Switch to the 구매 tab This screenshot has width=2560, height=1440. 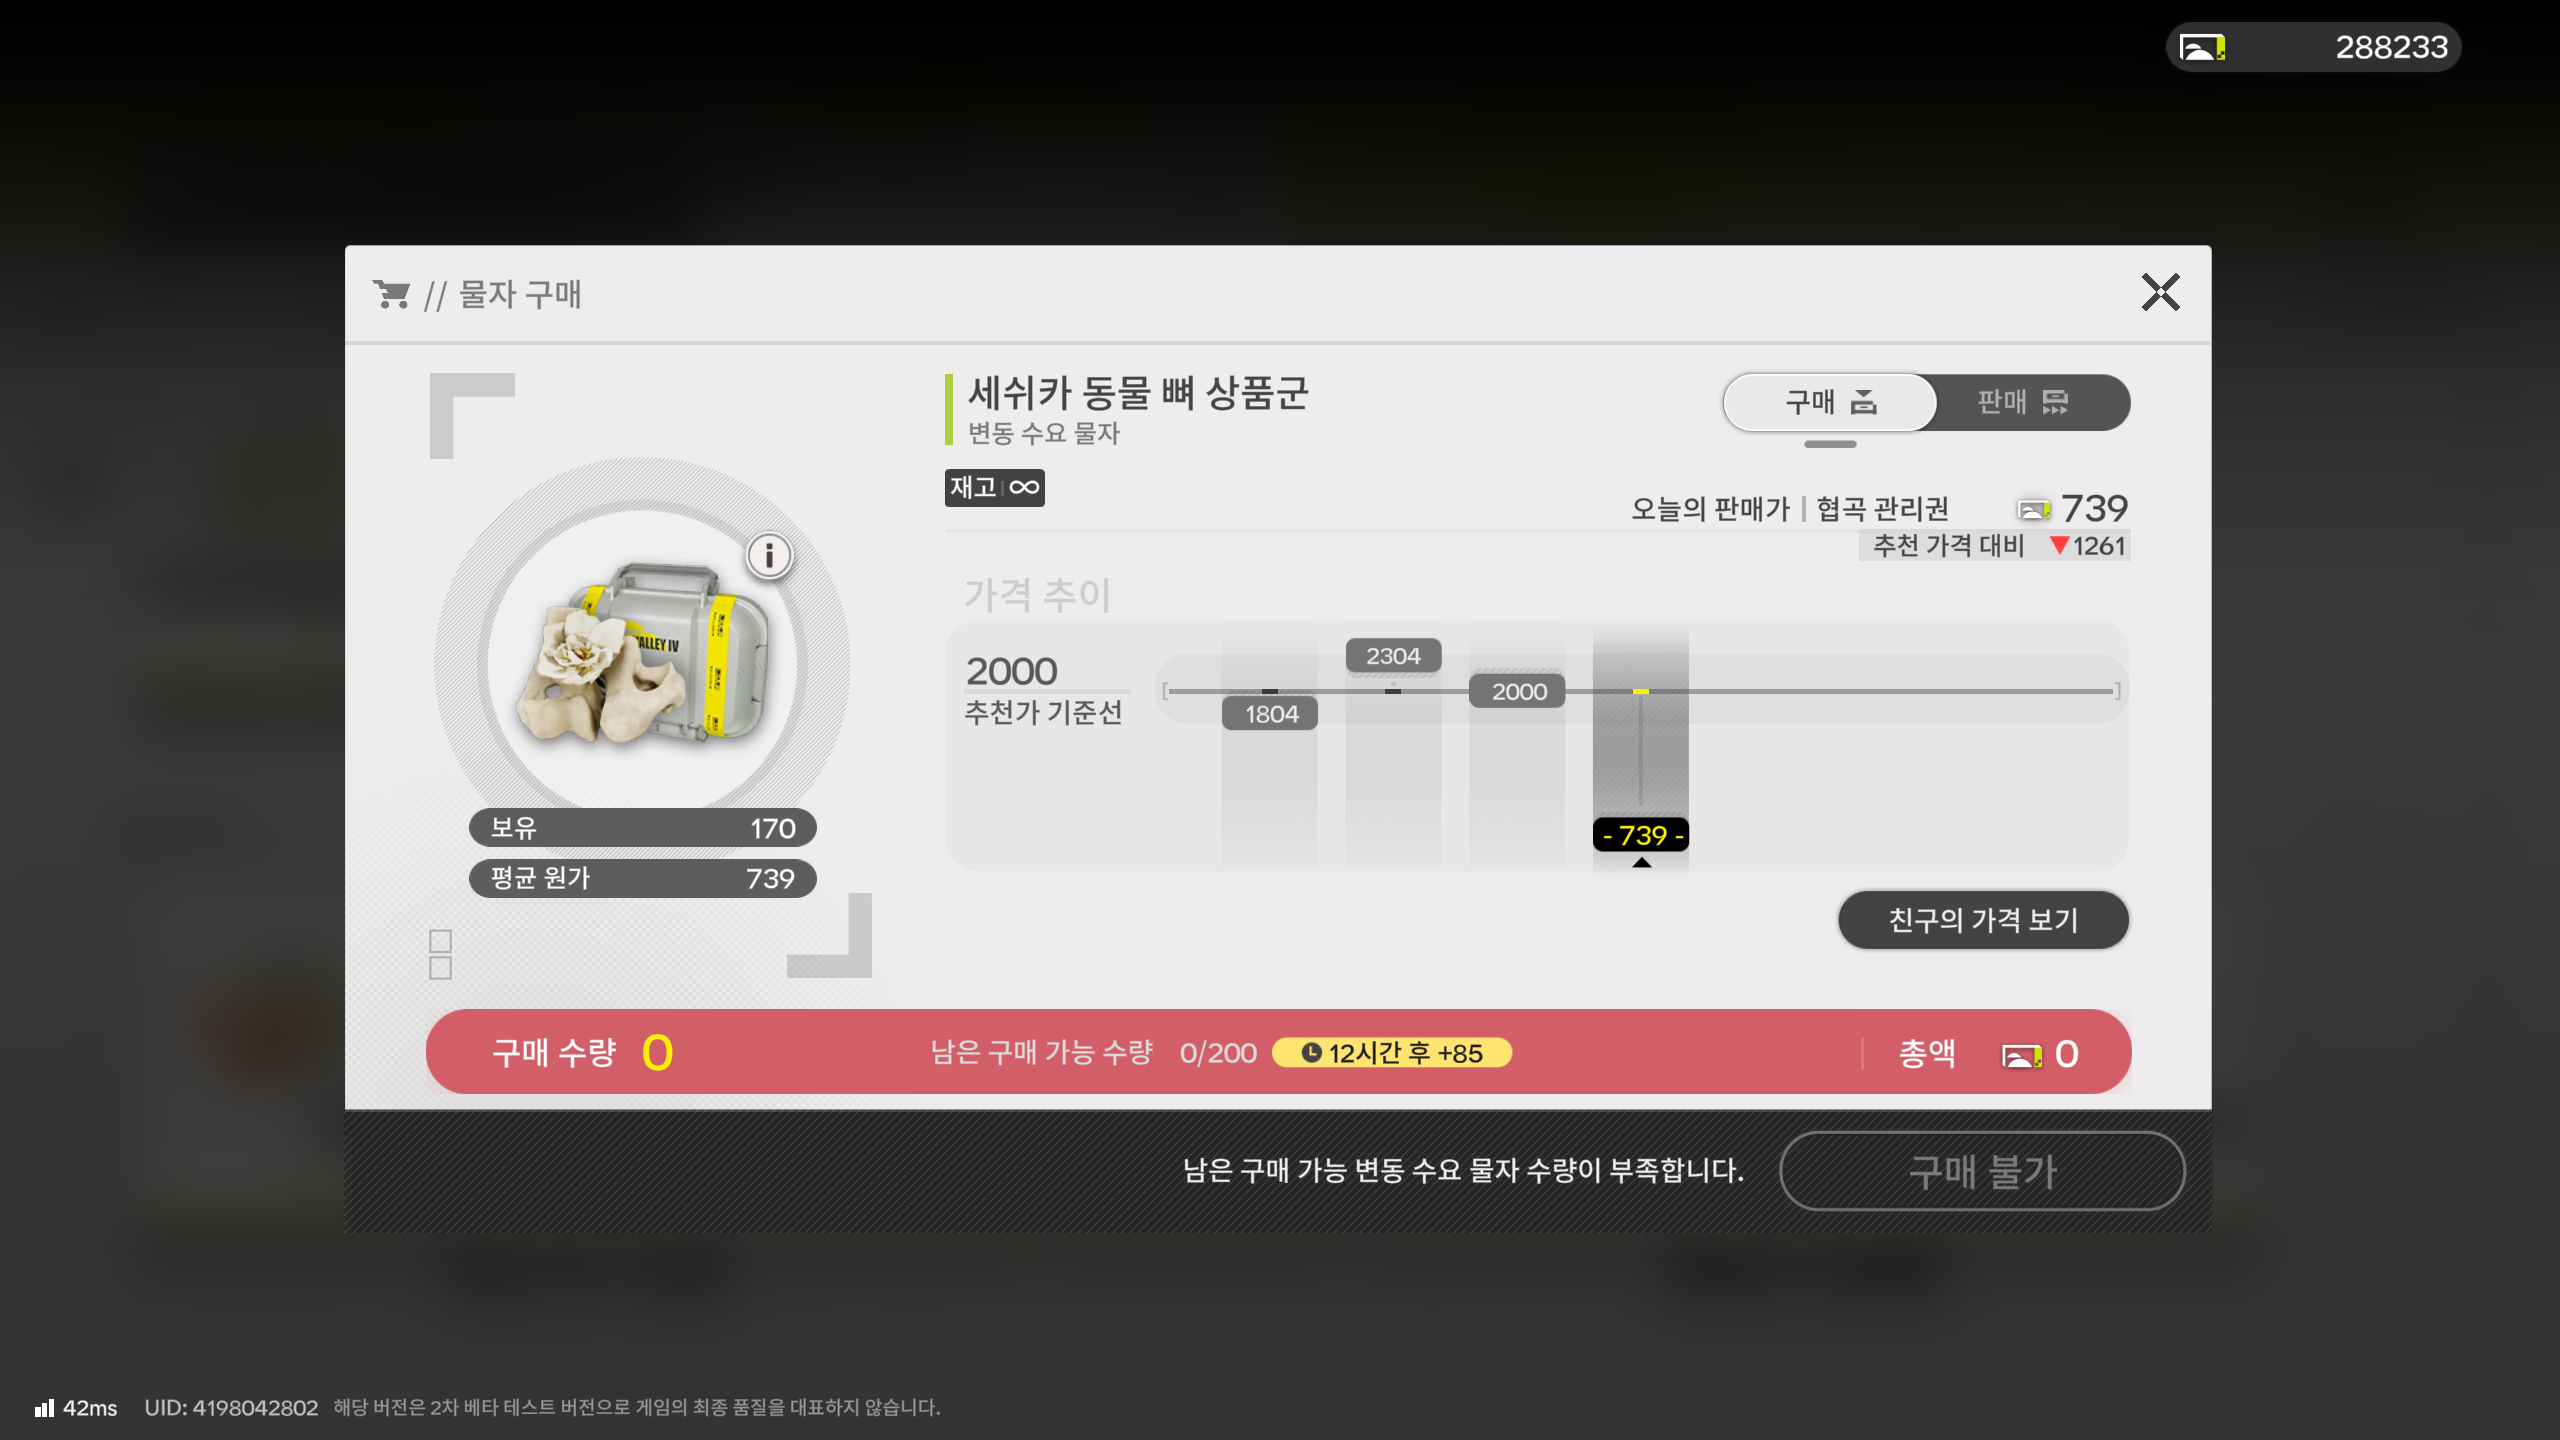click(1830, 402)
